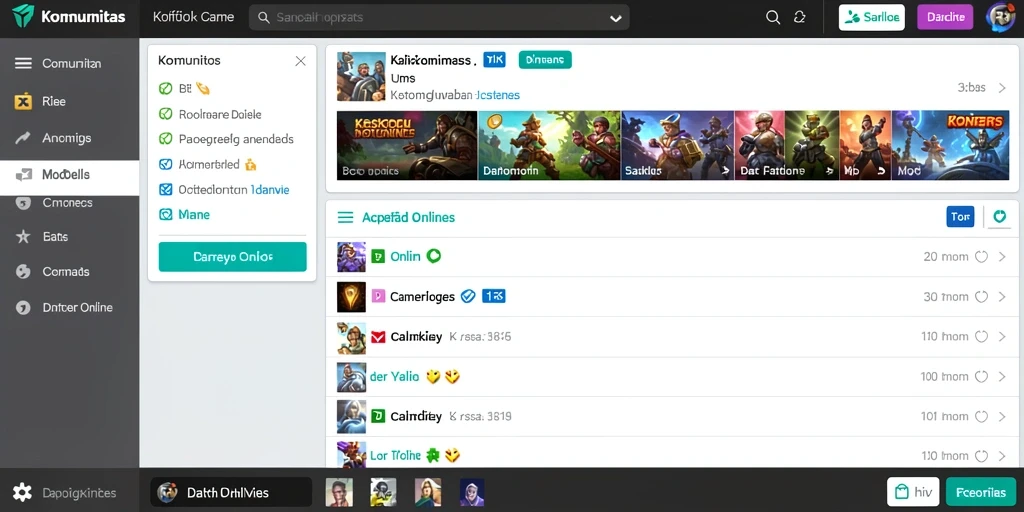The height and width of the screenshot is (512, 1024).
Task: Toggle the Roolmare Doiele checkbox
Action: (x=165, y=114)
